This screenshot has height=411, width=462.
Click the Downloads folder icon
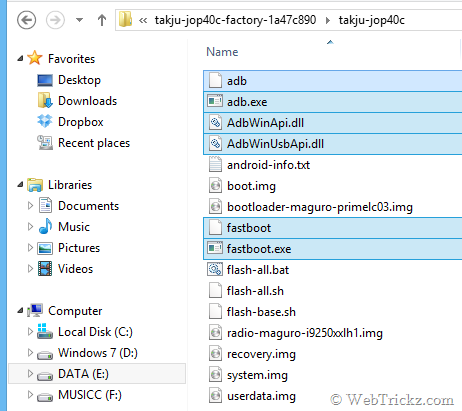(x=45, y=100)
